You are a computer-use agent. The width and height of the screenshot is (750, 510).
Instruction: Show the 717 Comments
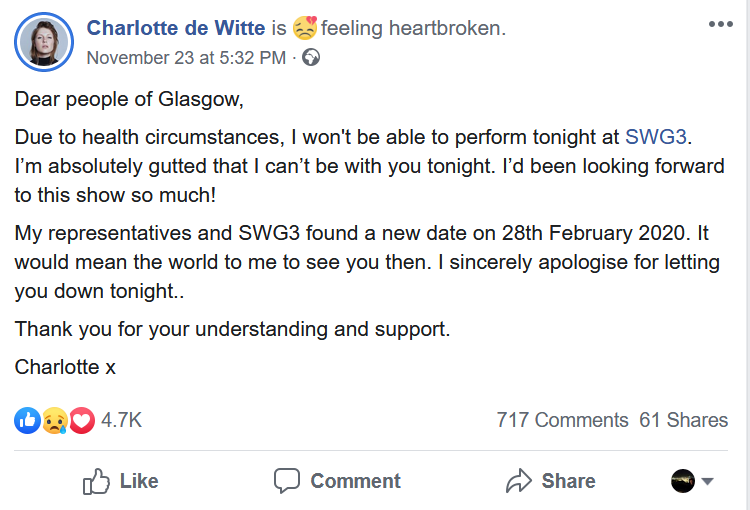[x=562, y=421]
